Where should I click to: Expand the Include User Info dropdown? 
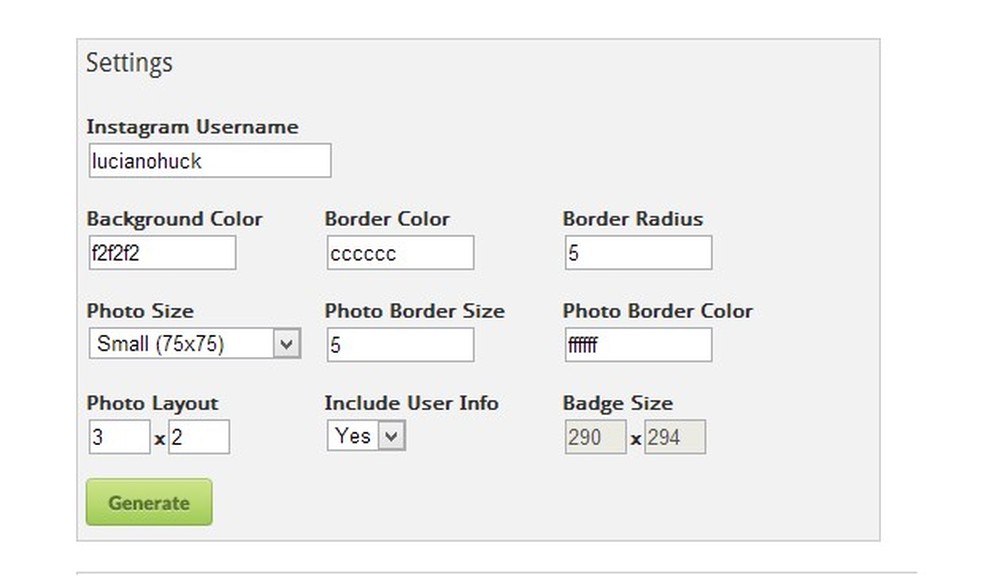click(x=365, y=436)
